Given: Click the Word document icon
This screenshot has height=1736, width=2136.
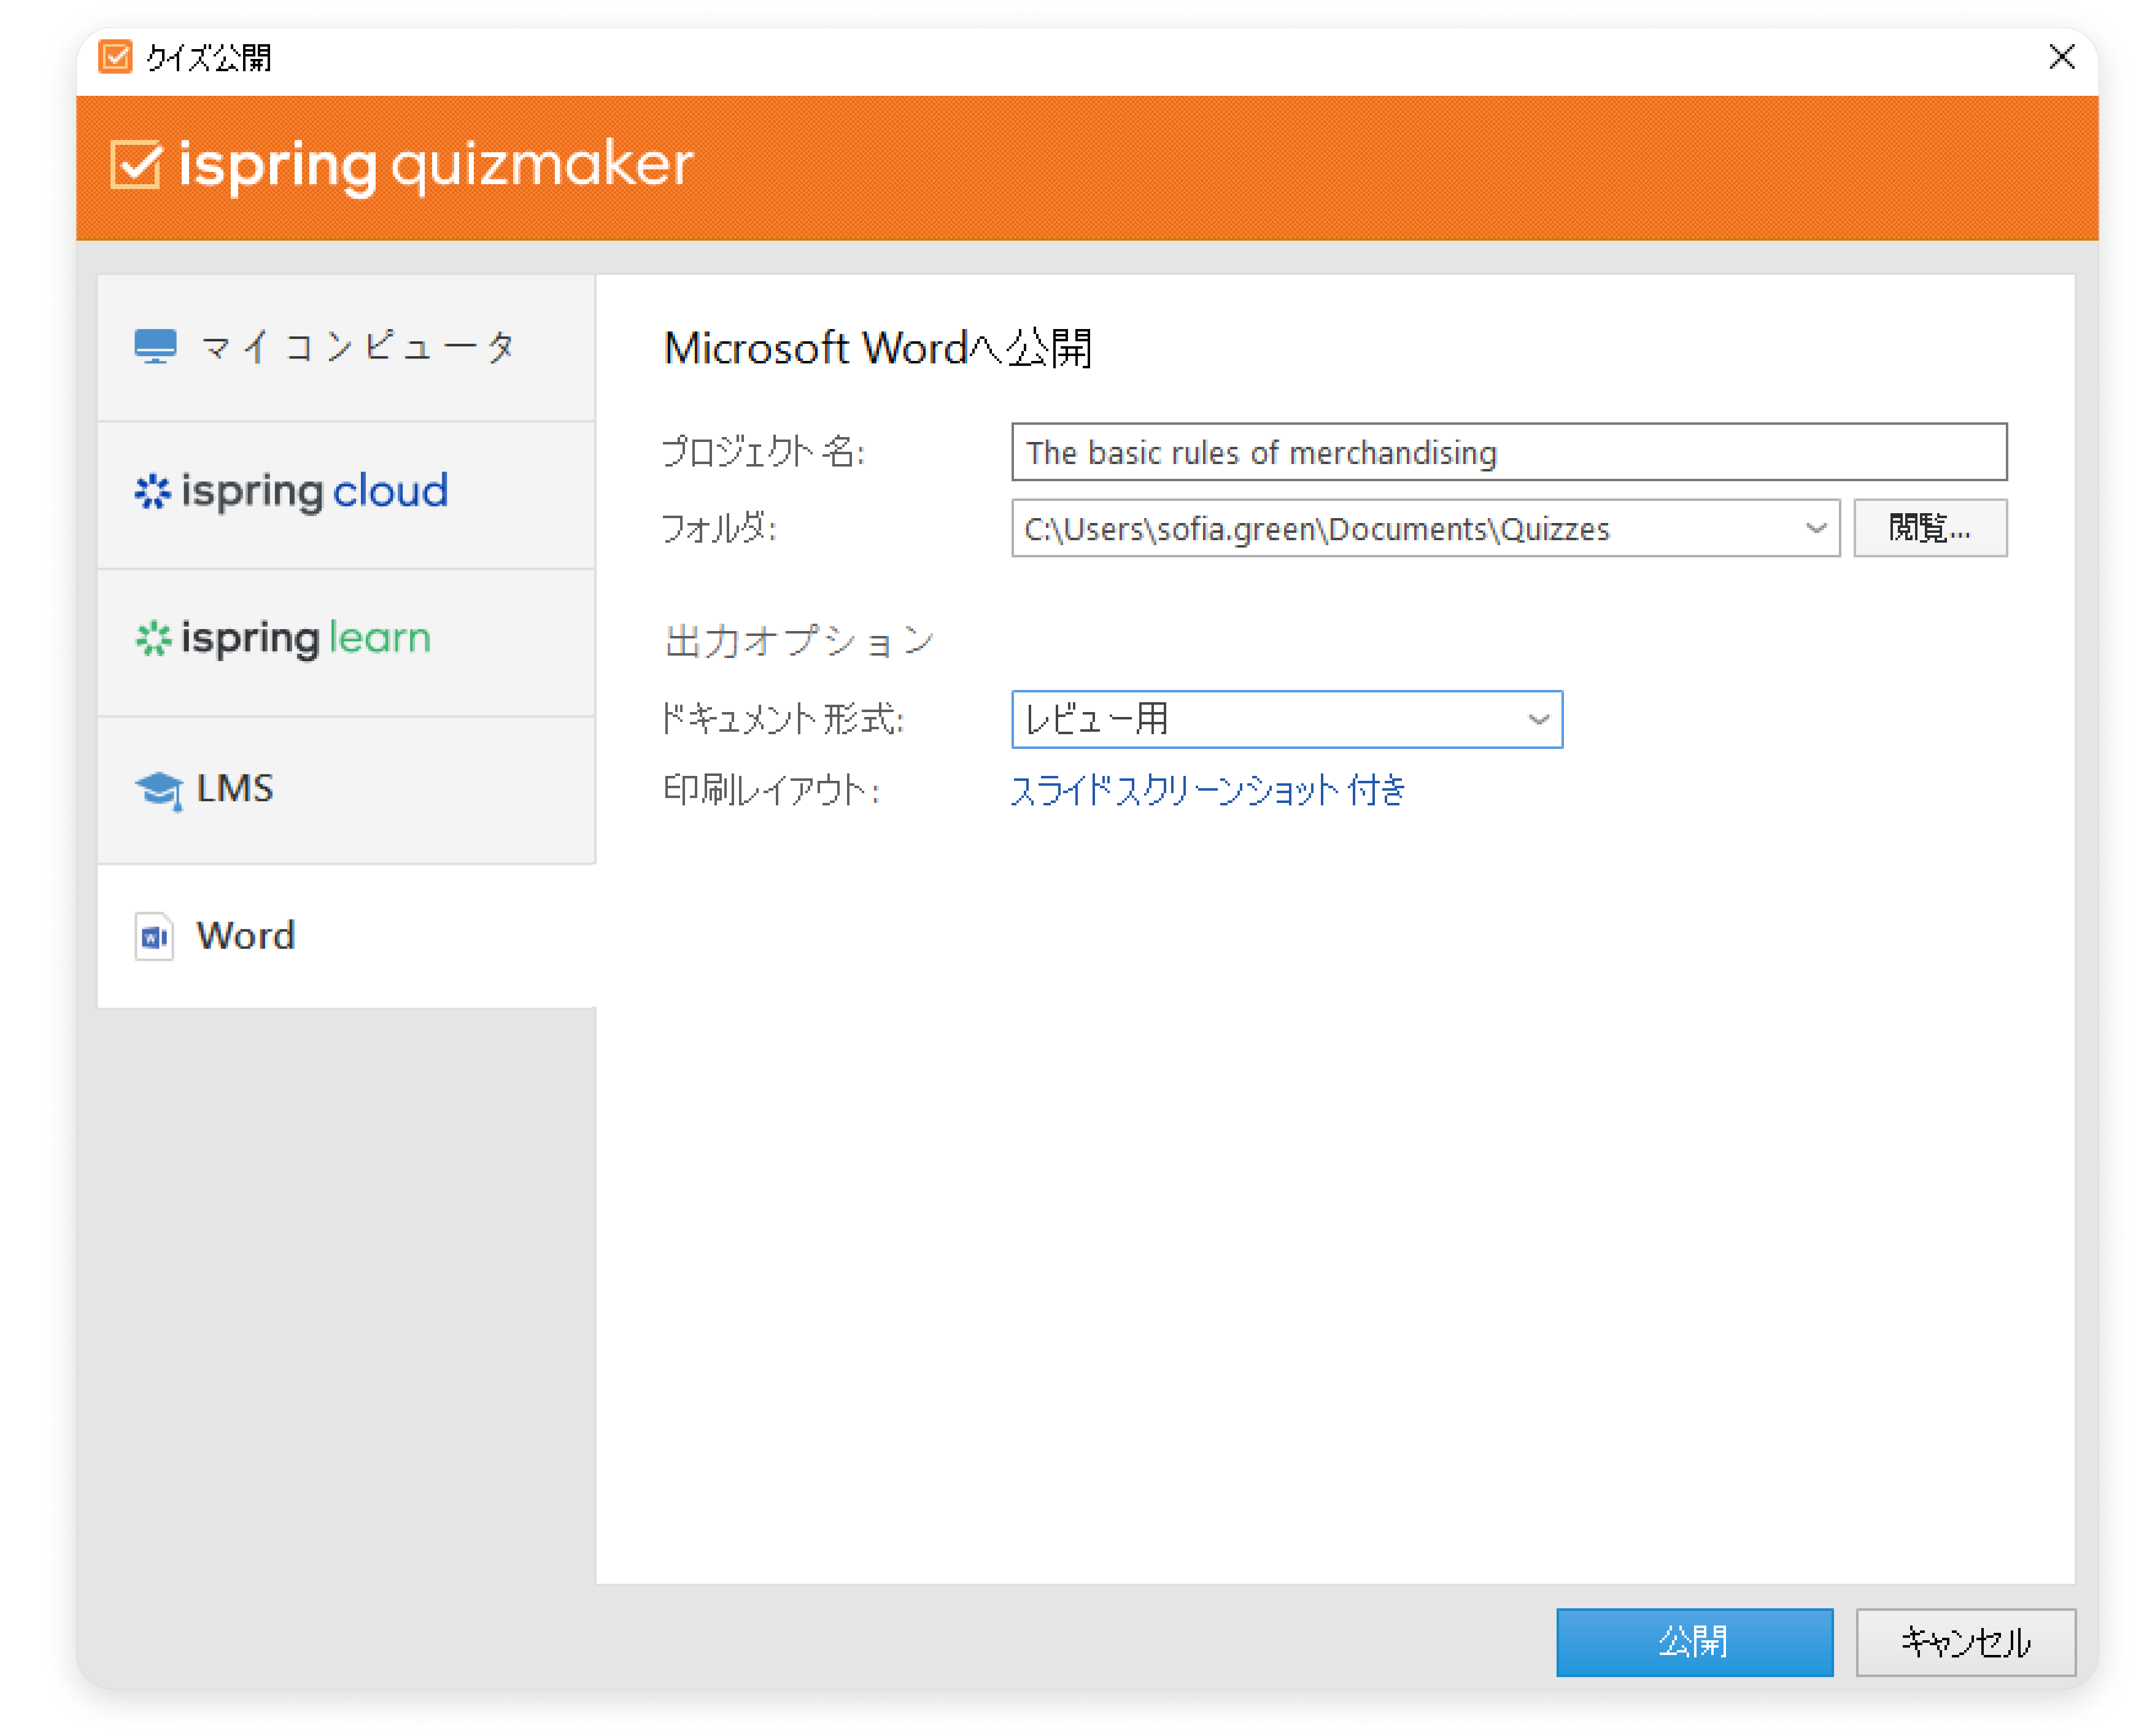Looking at the screenshot, I should tap(154, 936).
